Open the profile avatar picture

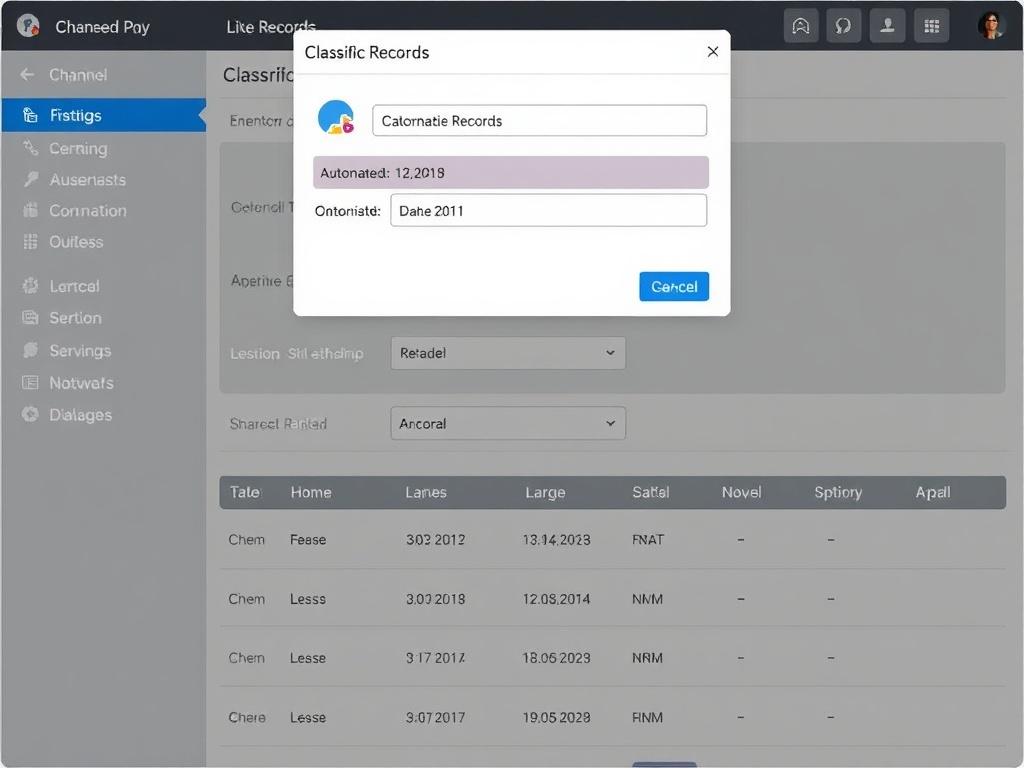(990, 26)
